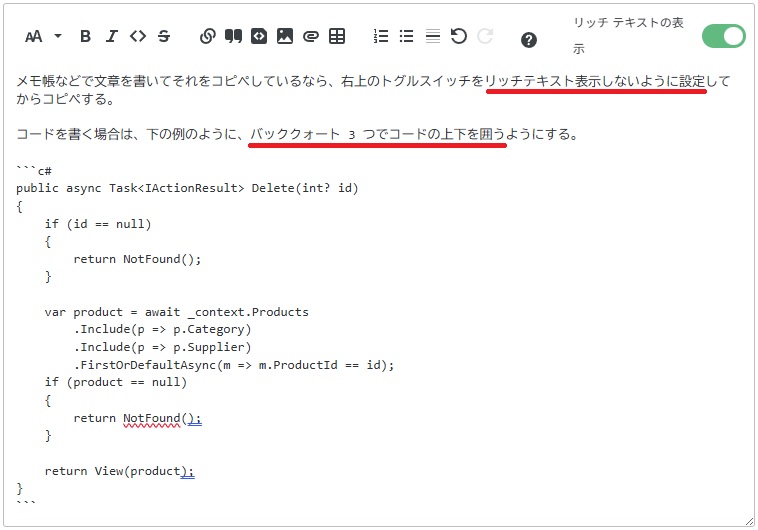Click the '.FirstOrDefaultAsync(m => m.ProductId == id);' line
The image size is (758, 530).
pos(234,365)
